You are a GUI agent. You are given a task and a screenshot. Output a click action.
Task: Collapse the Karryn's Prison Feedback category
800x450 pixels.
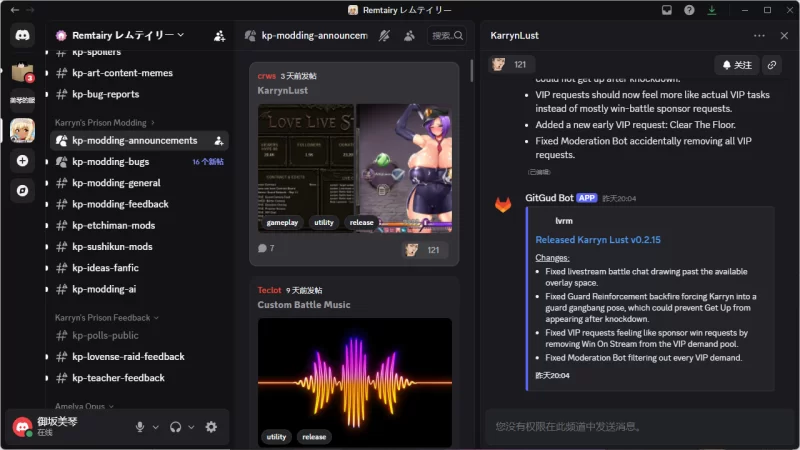pos(107,318)
